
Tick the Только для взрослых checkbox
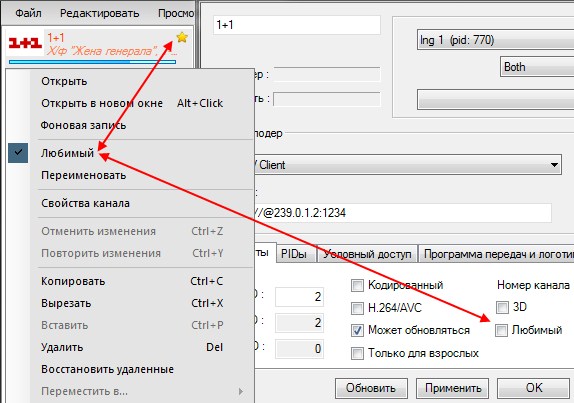[357, 353]
